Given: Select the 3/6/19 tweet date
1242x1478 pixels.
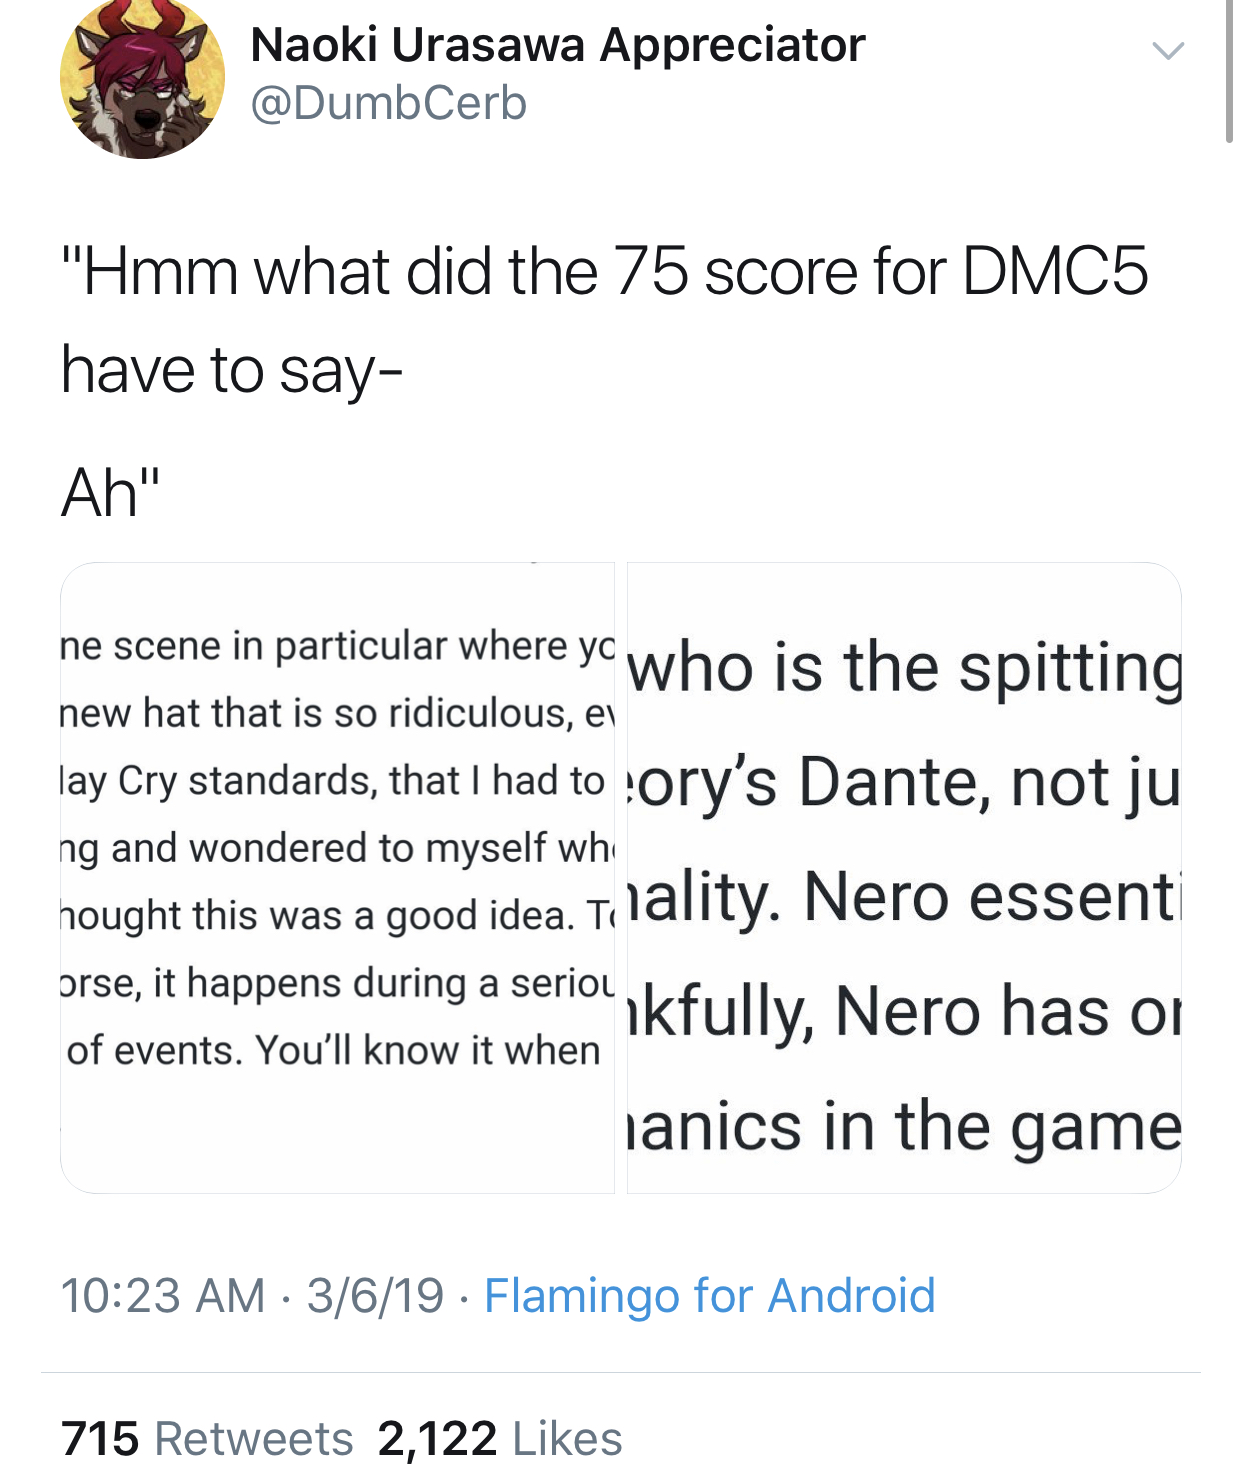Looking at the screenshot, I should (375, 1295).
